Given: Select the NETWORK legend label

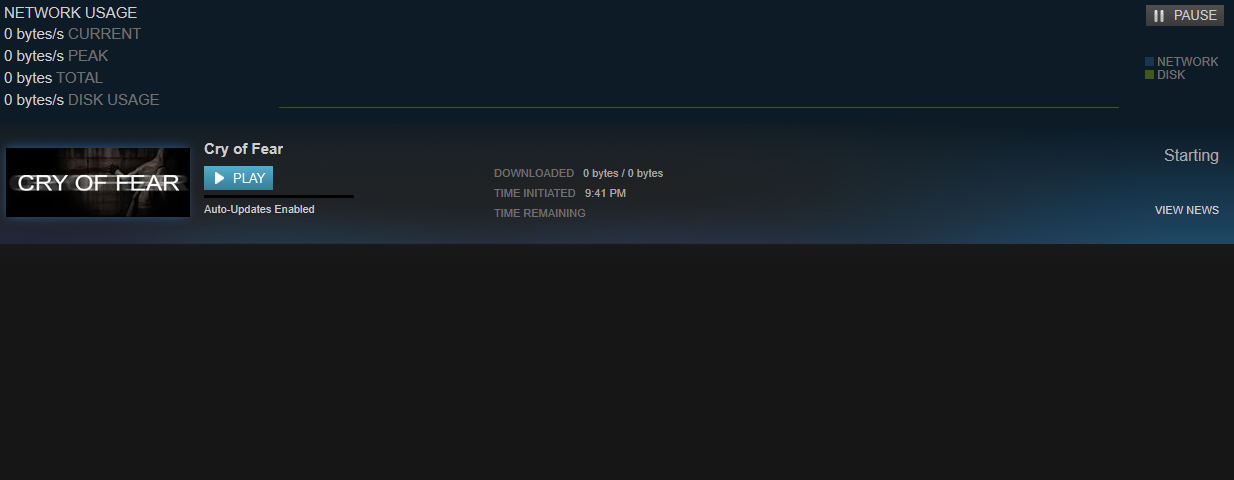Looking at the screenshot, I should pyautogui.click(x=1188, y=62).
